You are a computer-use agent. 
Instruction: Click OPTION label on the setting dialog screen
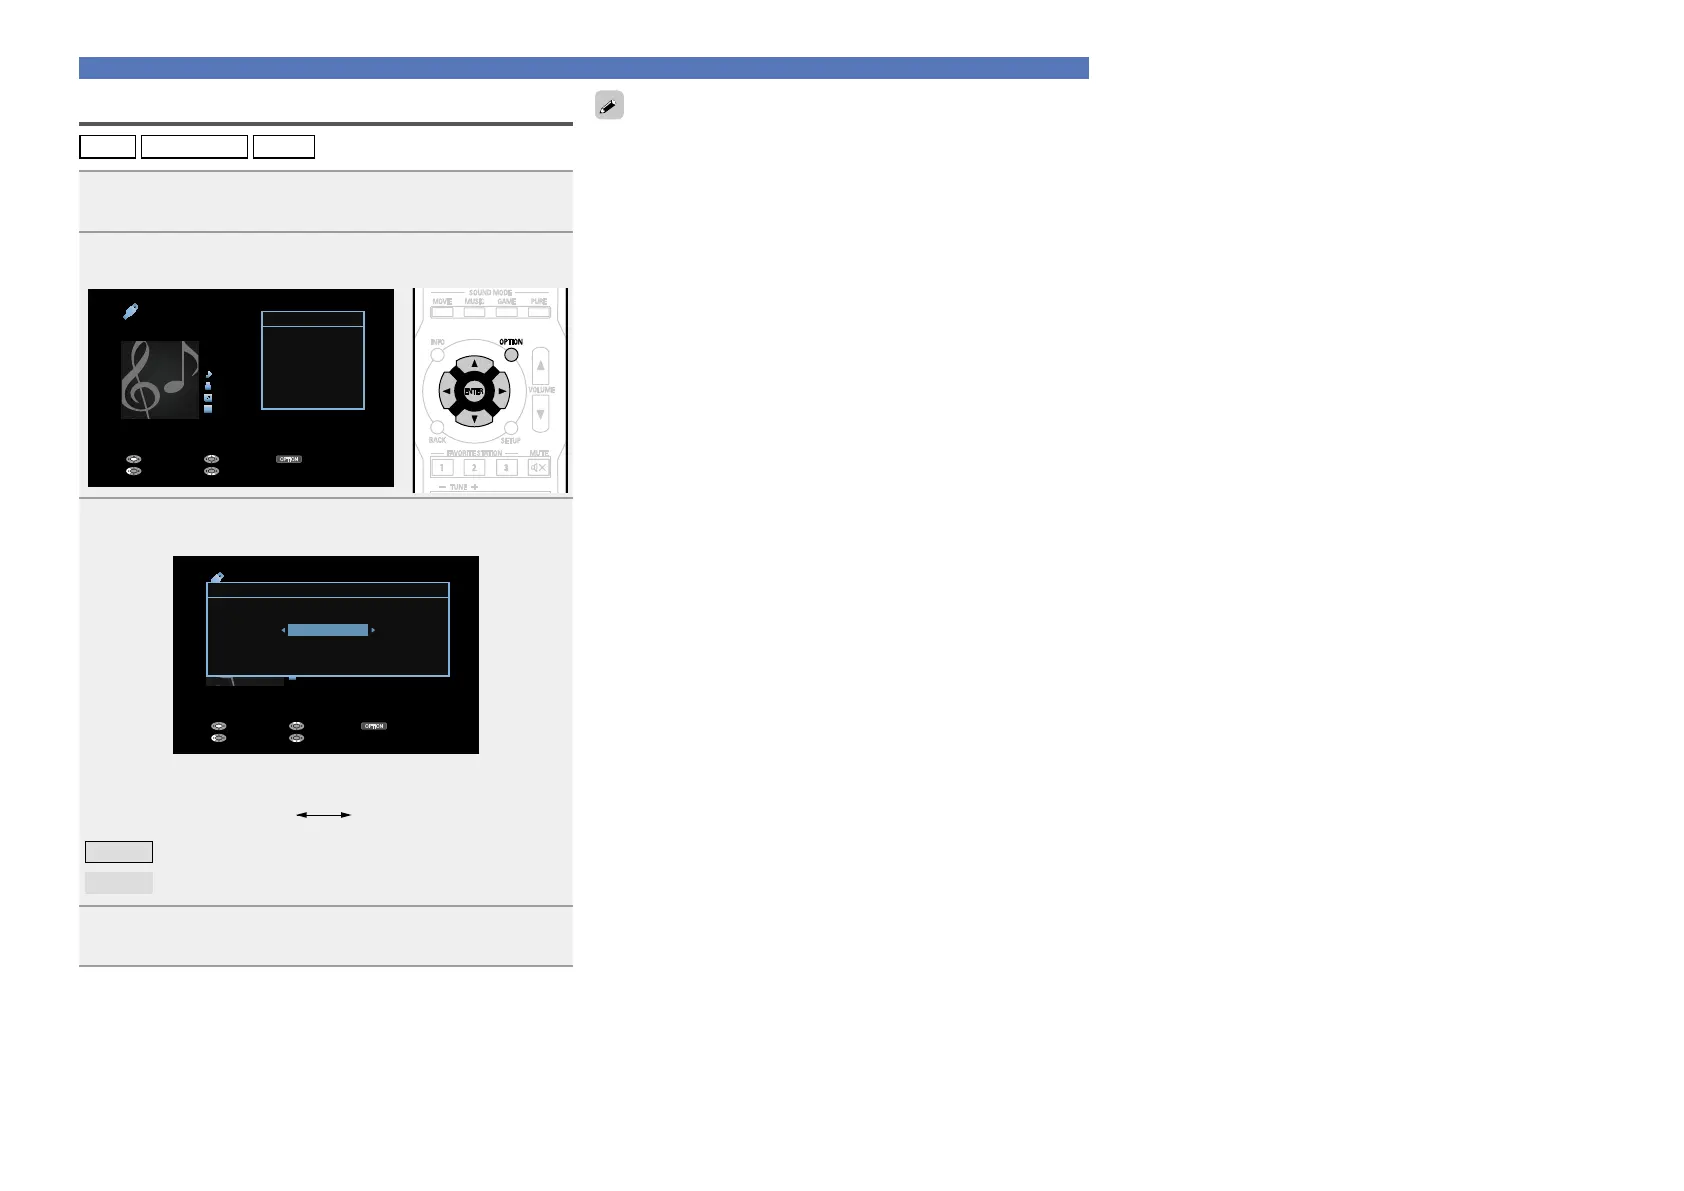coord(374,726)
